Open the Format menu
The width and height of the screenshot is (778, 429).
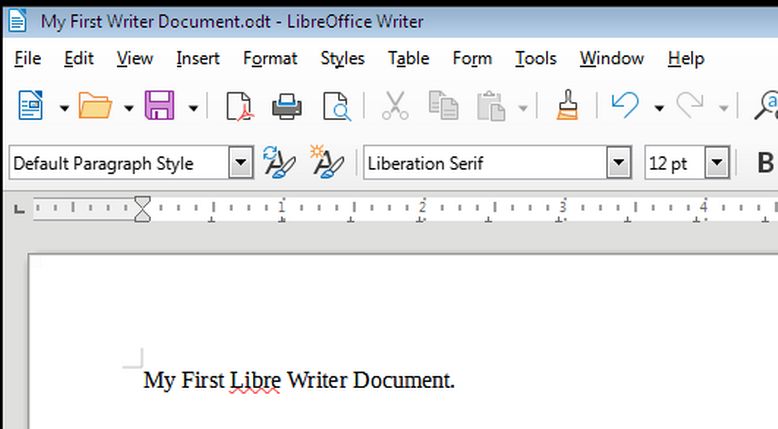270,59
